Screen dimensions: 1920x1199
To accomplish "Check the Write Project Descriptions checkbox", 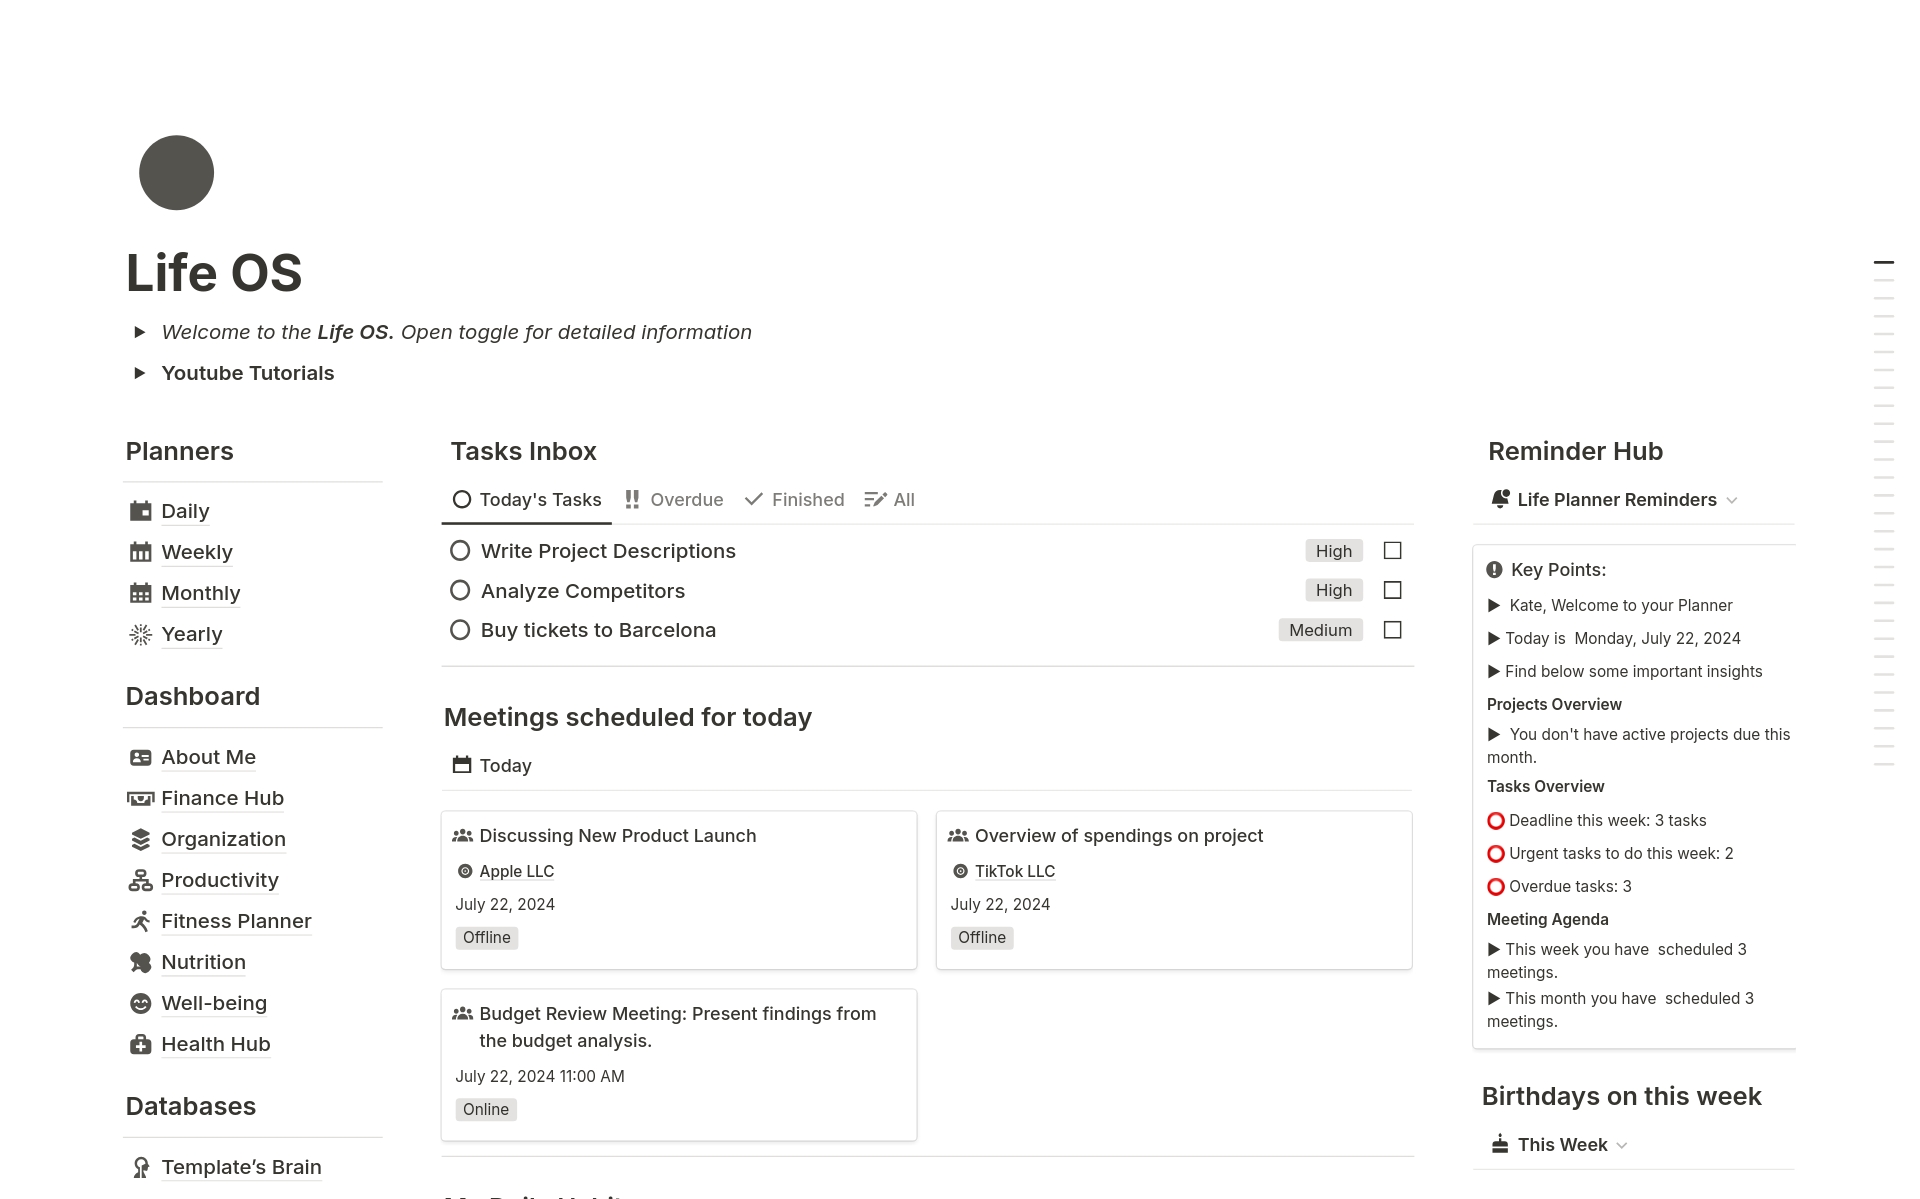I will pos(1392,551).
